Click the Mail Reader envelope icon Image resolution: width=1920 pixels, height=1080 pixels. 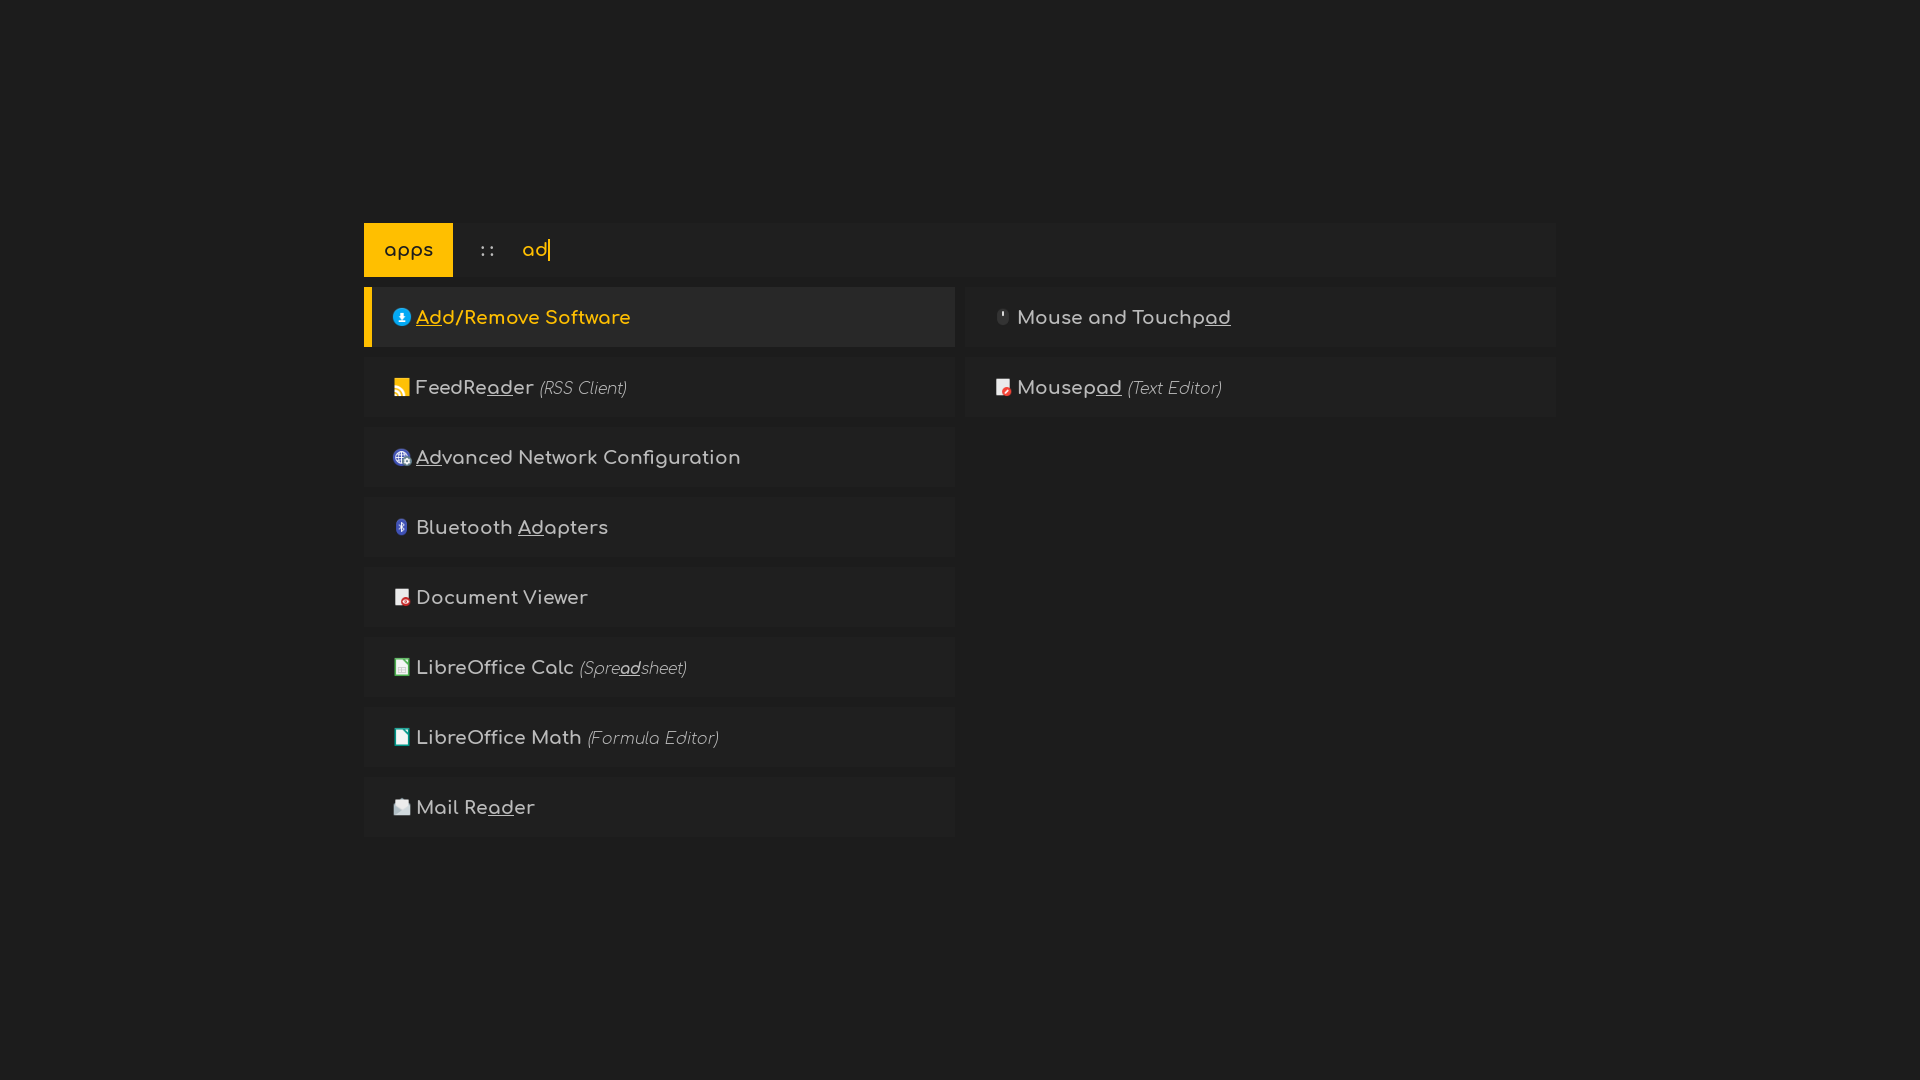[402, 807]
